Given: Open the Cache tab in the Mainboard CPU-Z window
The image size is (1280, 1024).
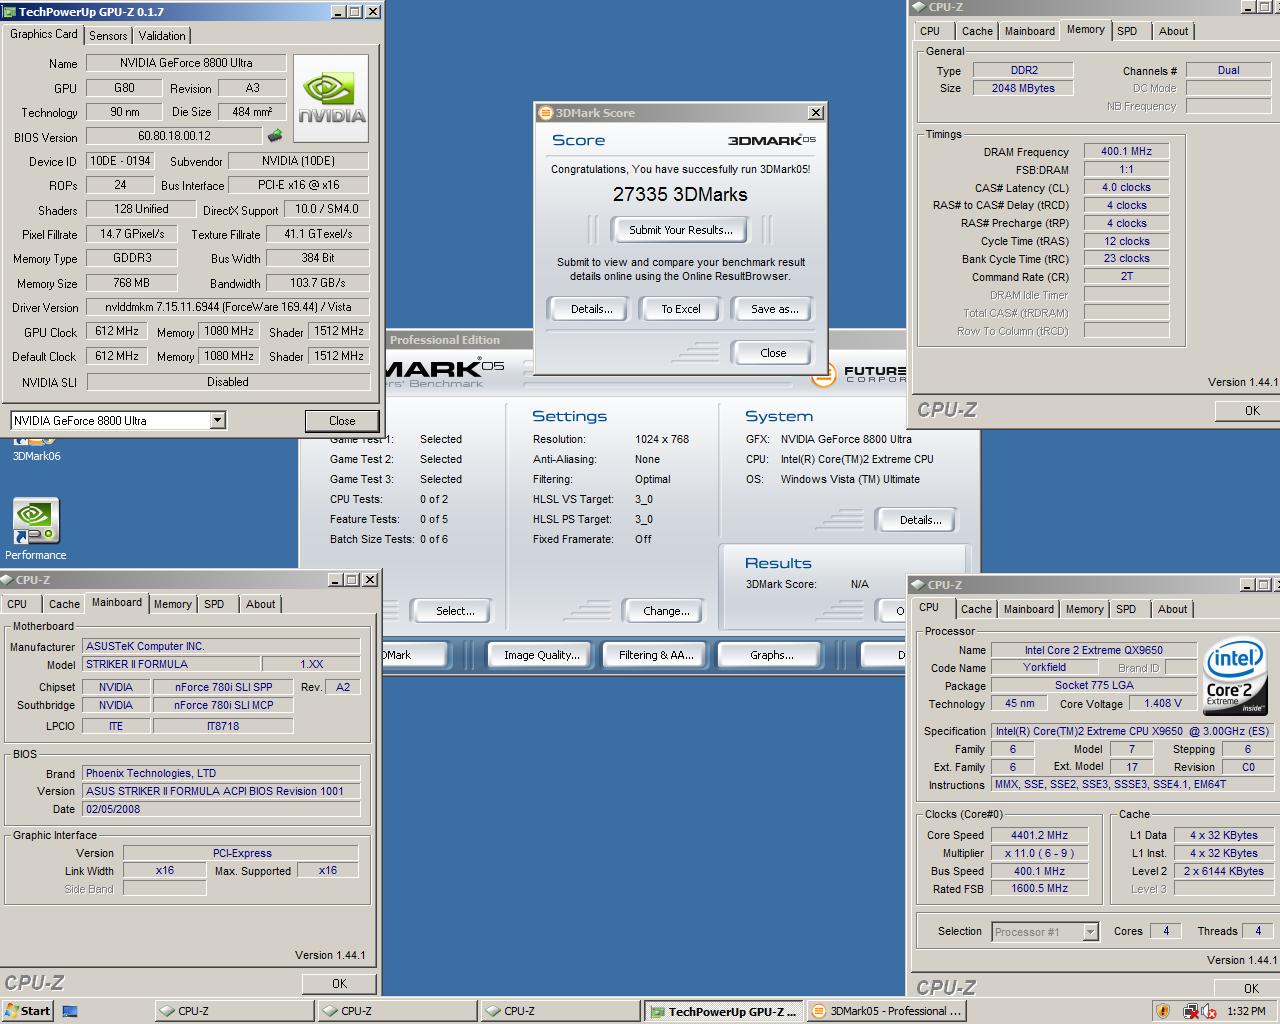Looking at the screenshot, I should tap(64, 604).
